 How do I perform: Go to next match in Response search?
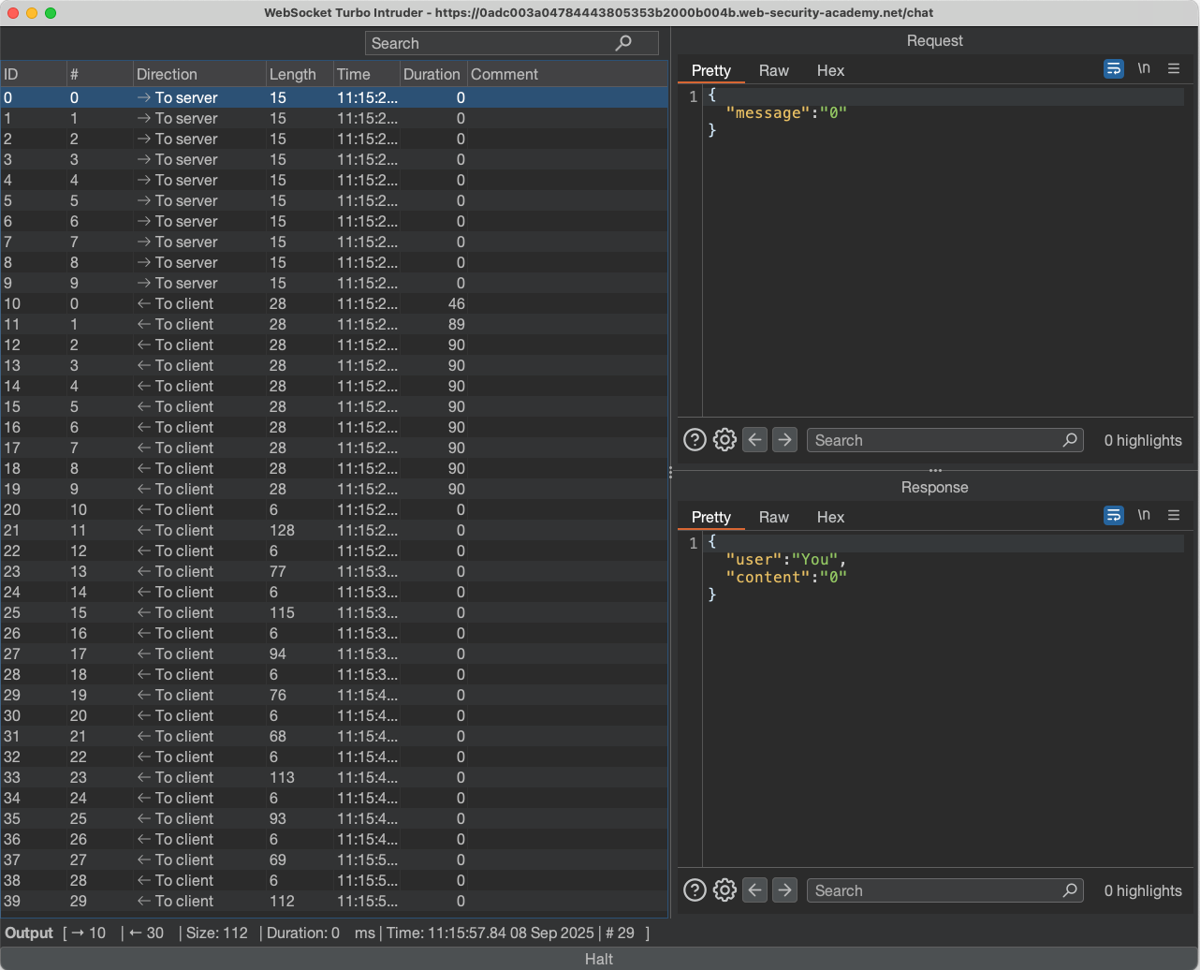click(x=785, y=890)
